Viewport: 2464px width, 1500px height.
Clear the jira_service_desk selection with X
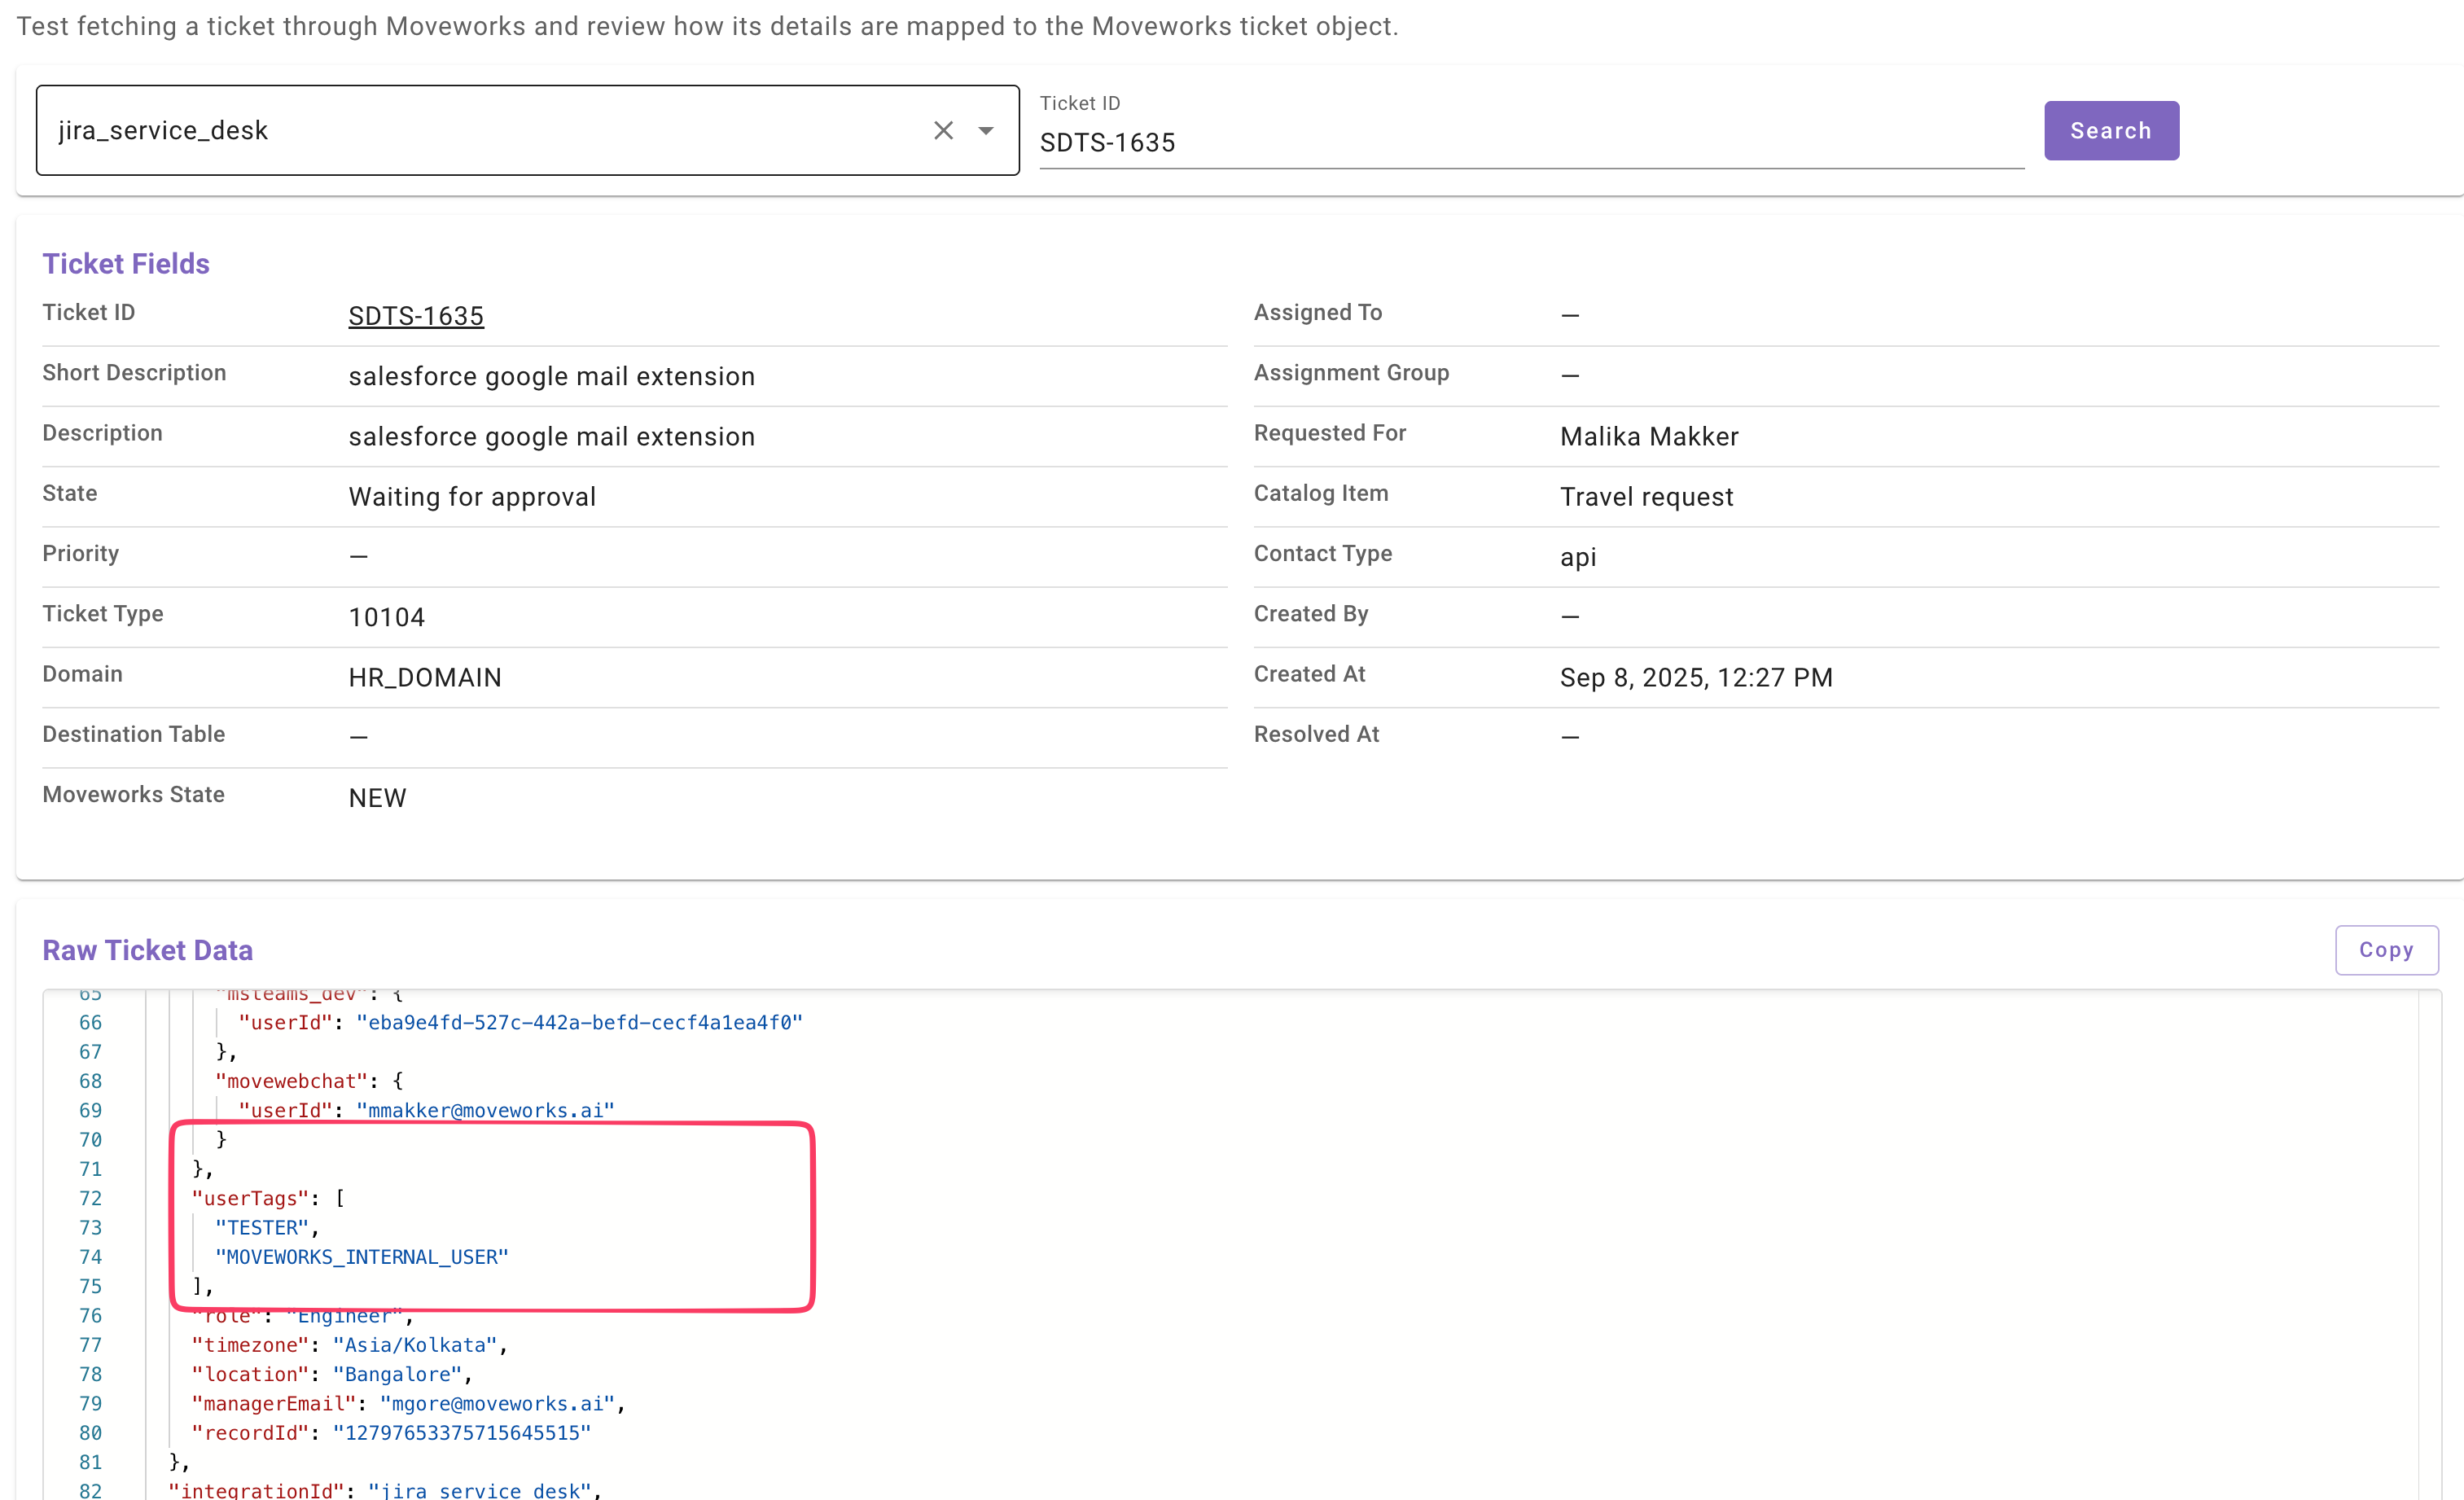click(x=943, y=130)
